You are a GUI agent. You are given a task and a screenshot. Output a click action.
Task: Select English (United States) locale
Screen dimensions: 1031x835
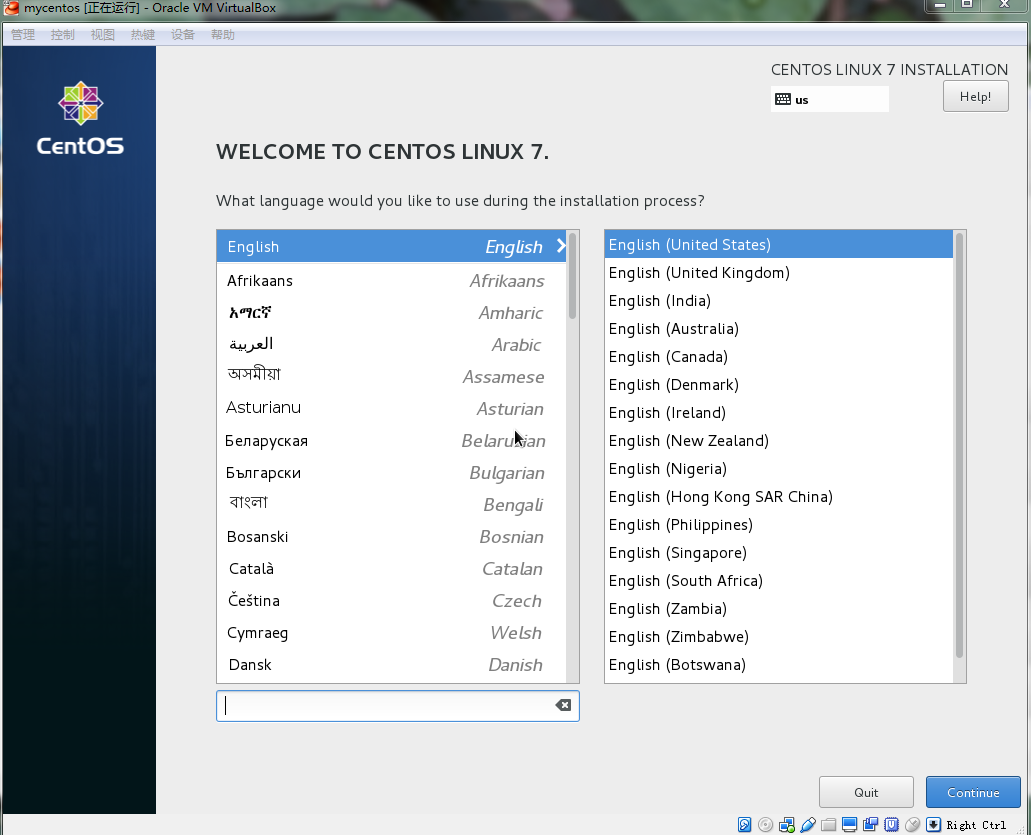click(x=779, y=245)
